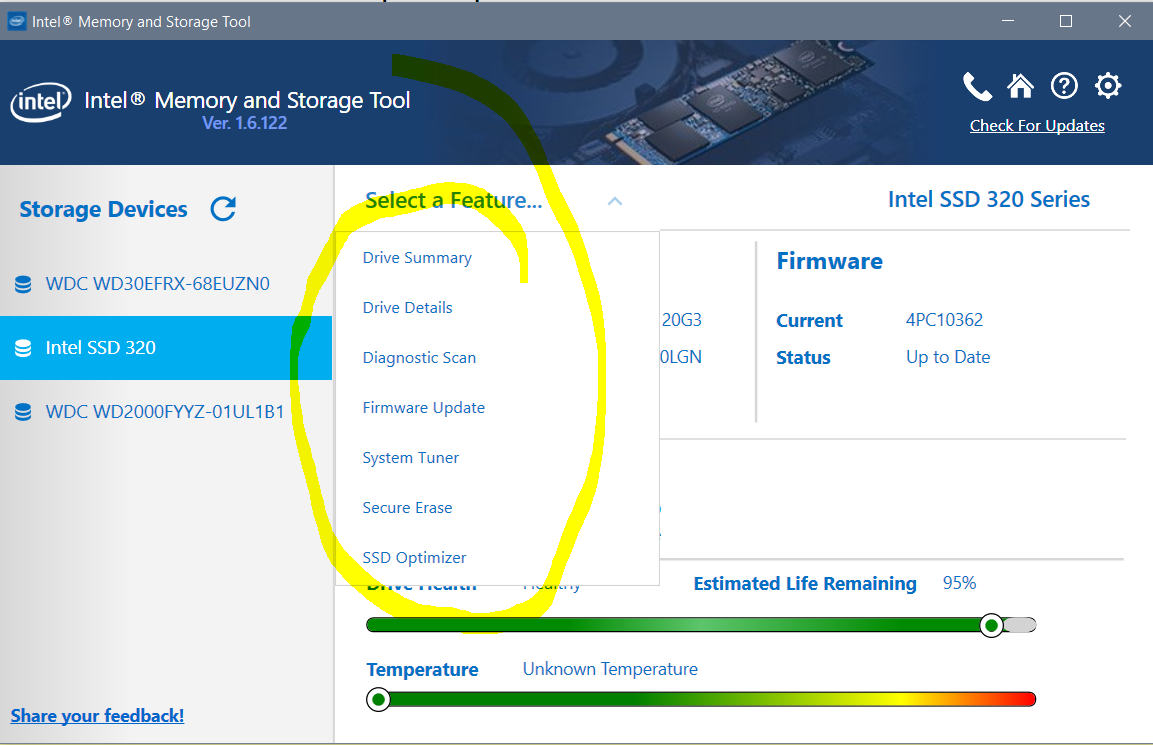The height and width of the screenshot is (745, 1153).
Task: Choose System Tuner from the feature menu
Action: click(410, 457)
